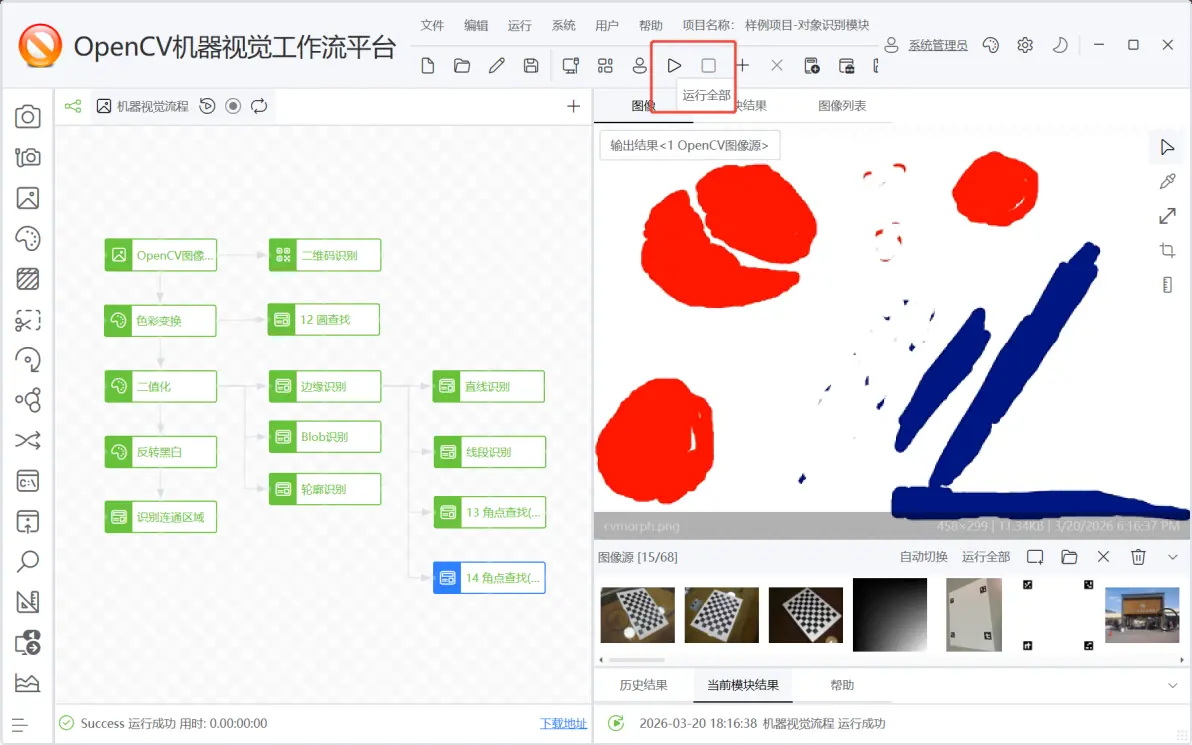
Task: Open the settings gear icon
Action: point(1025,46)
